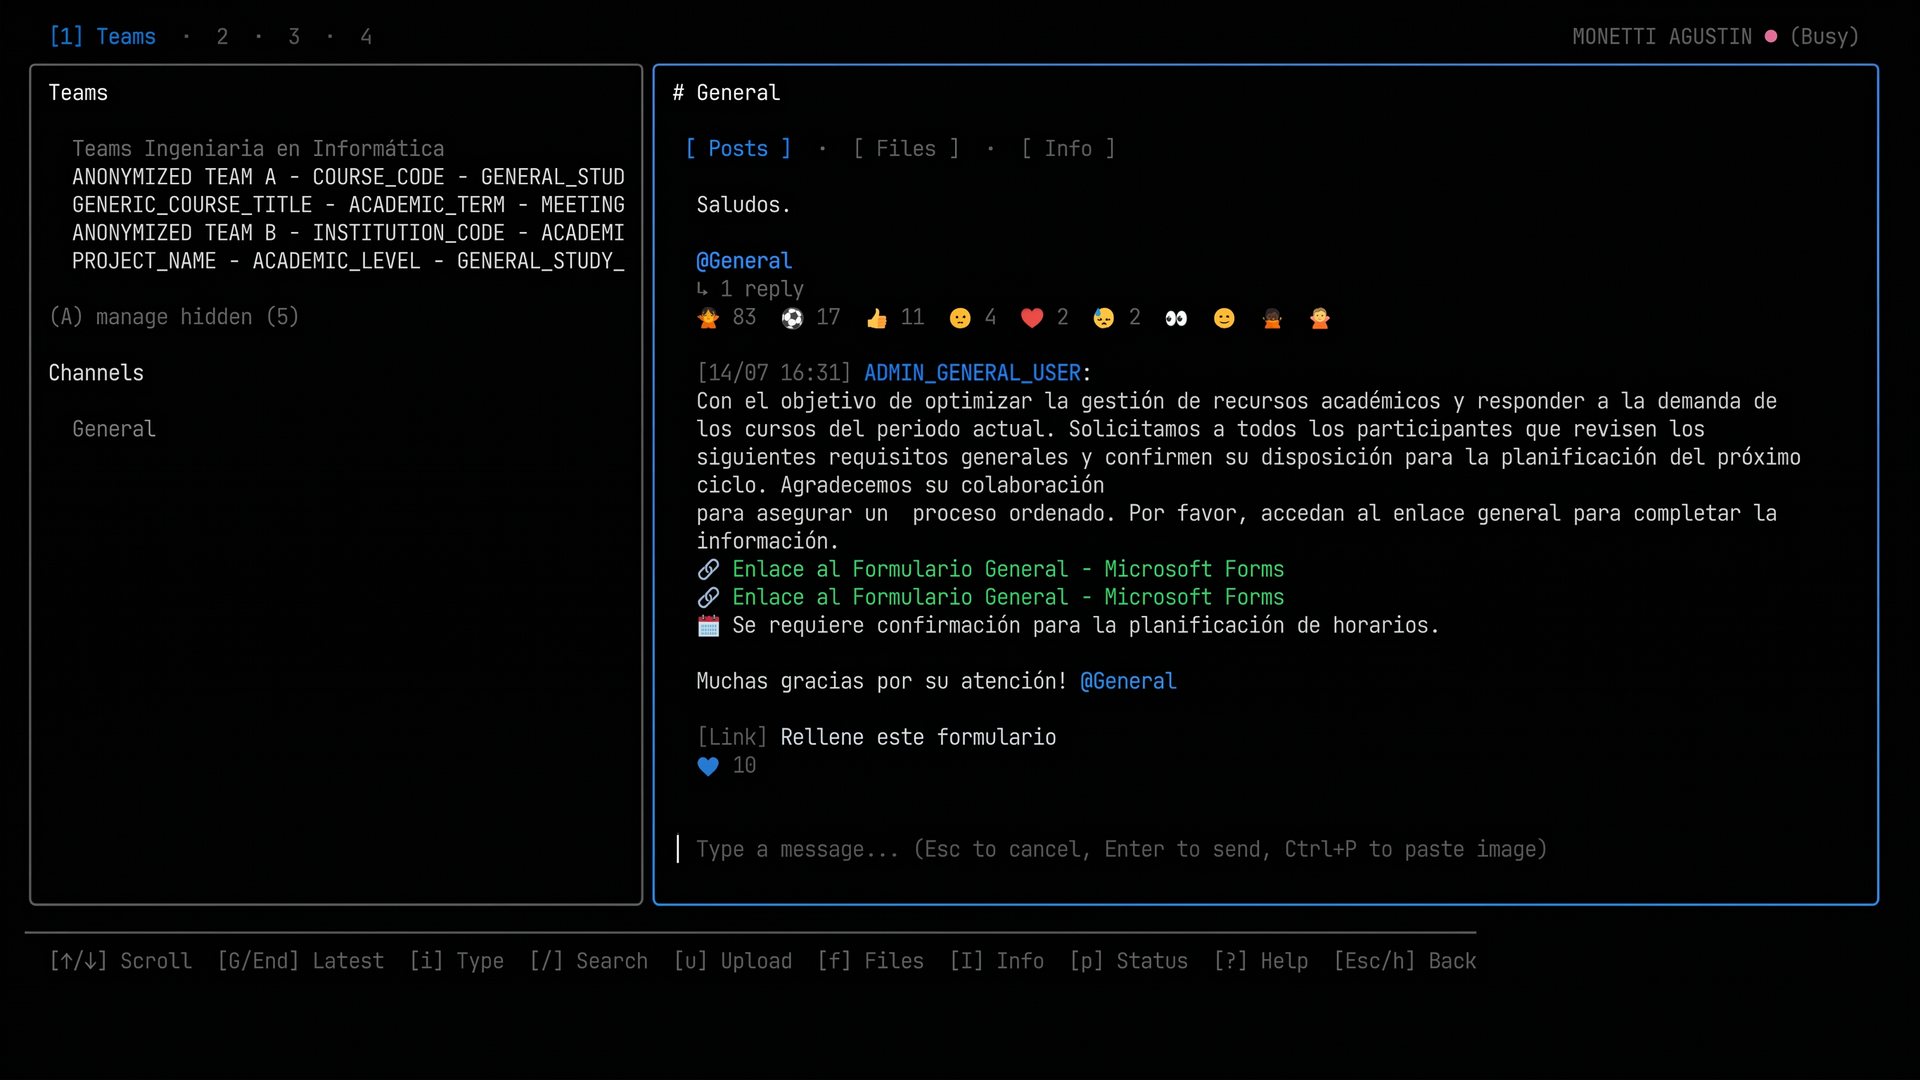This screenshot has width=1920, height=1080.
Task: Click the pink Busy status dot
Action: (1771, 36)
